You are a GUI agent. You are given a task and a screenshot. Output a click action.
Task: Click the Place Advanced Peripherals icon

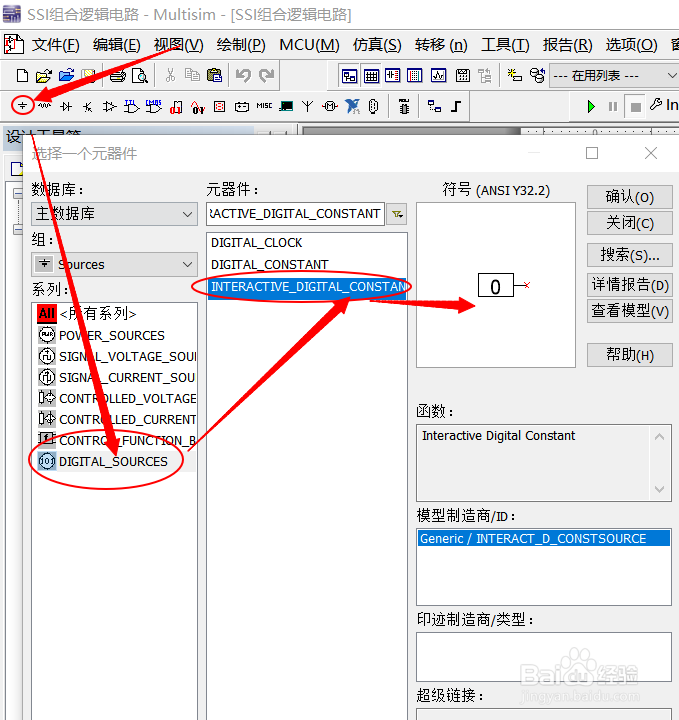click(x=286, y=107)
